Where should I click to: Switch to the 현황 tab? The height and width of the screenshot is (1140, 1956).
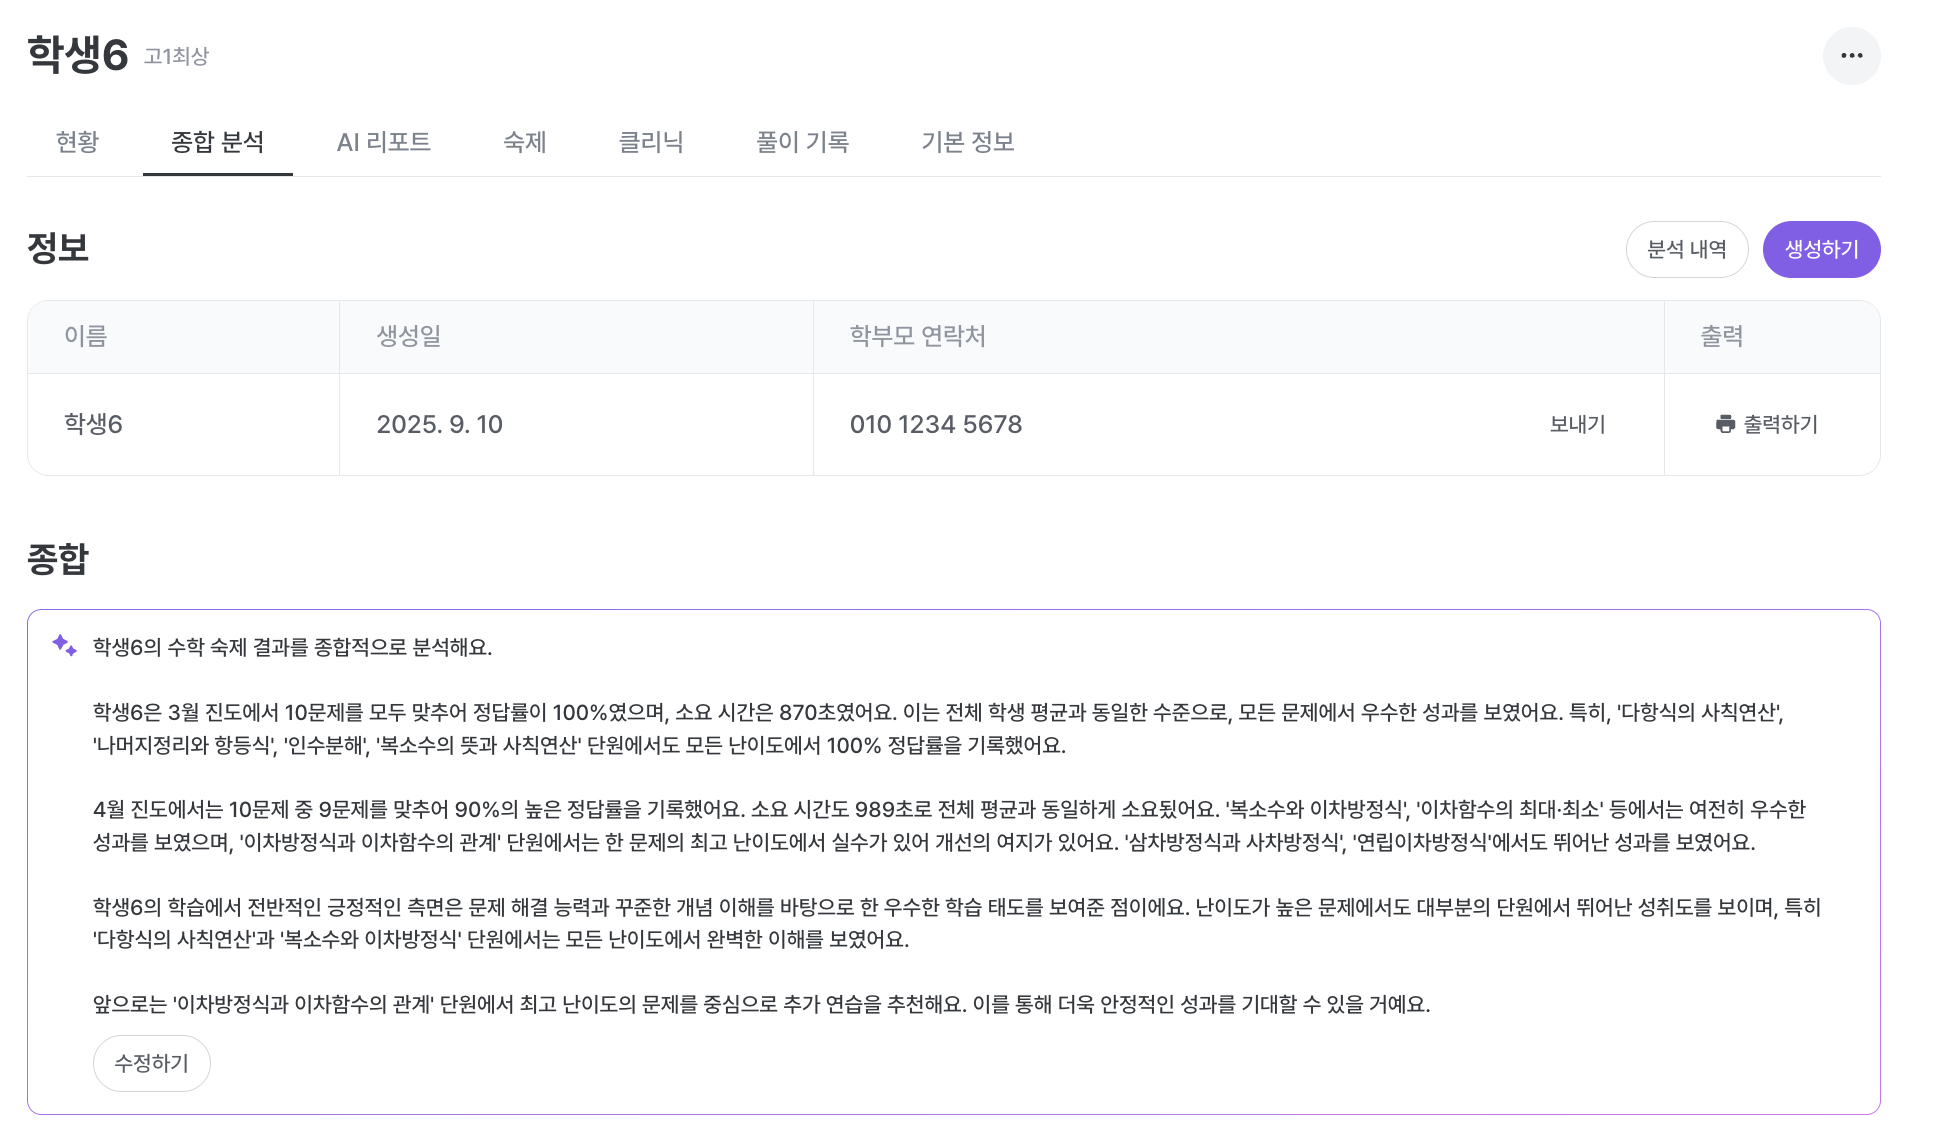(77, 142)
